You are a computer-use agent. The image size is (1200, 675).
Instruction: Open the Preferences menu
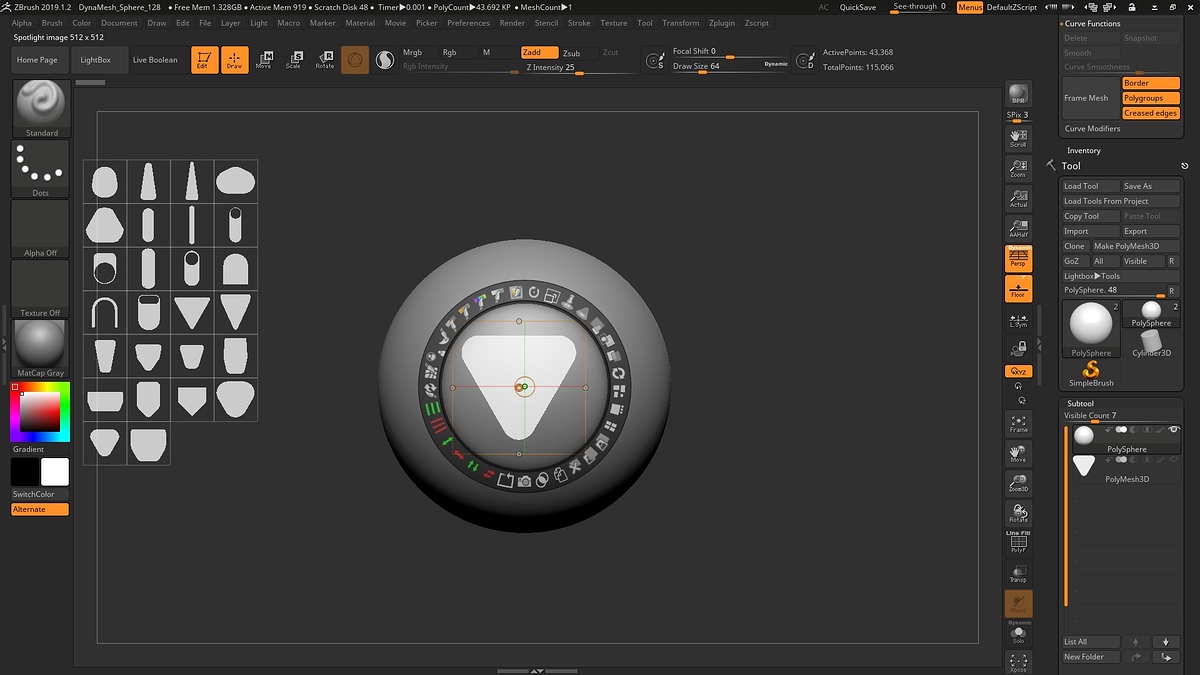coord(468,22)
